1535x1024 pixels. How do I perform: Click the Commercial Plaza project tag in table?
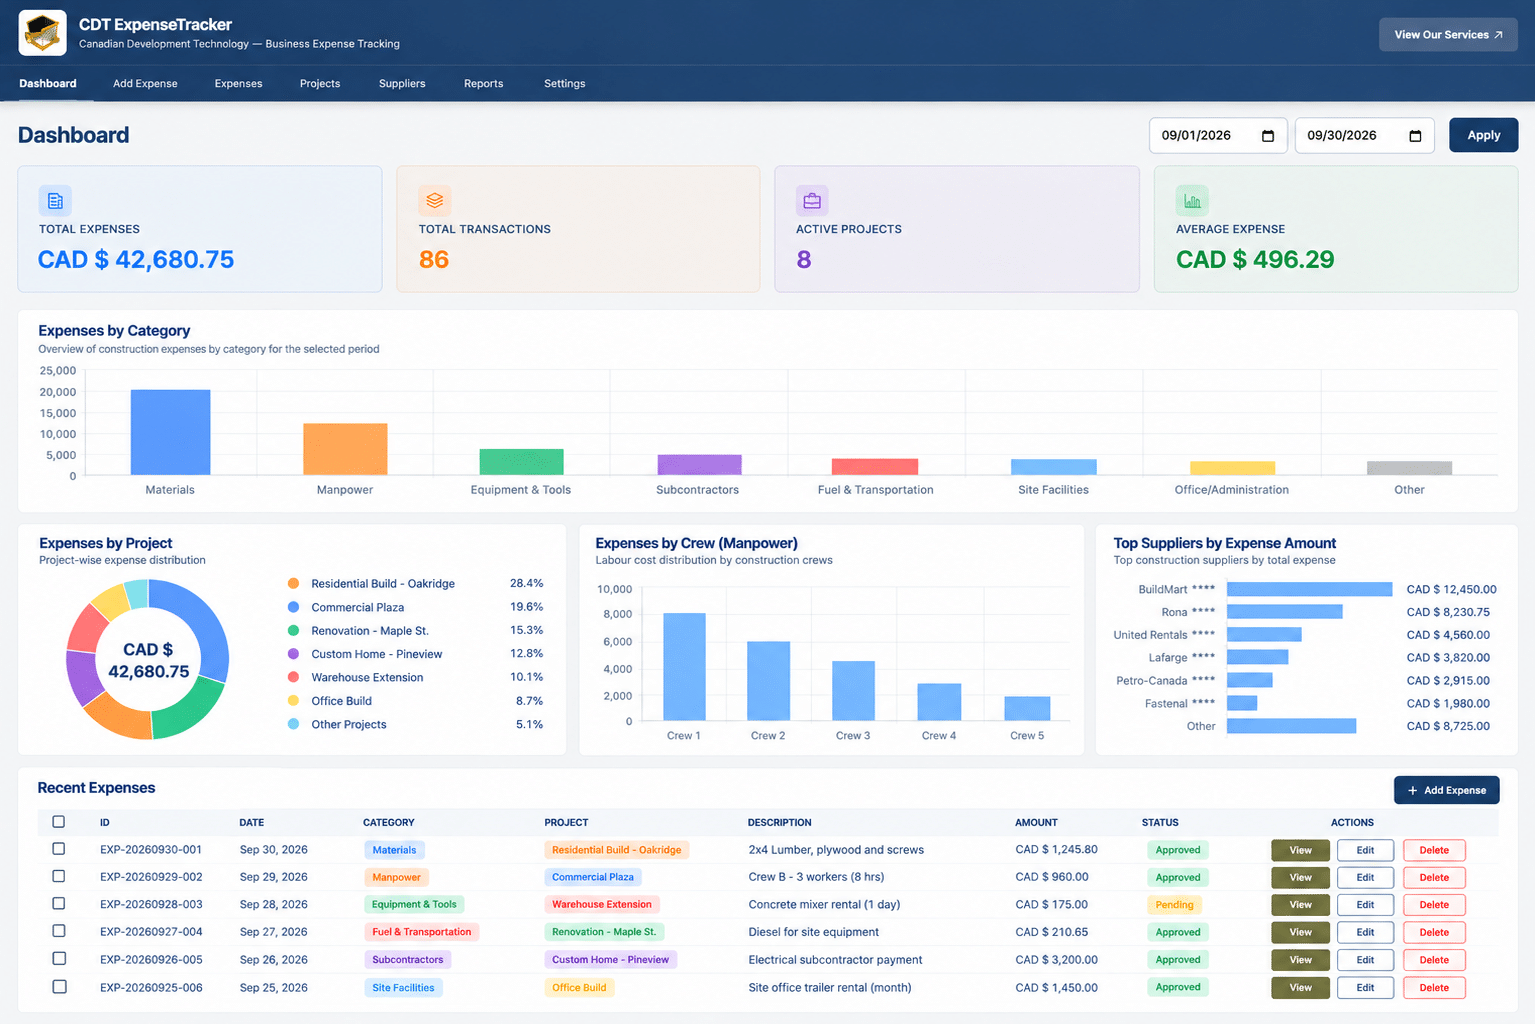[x=593, y=877]
